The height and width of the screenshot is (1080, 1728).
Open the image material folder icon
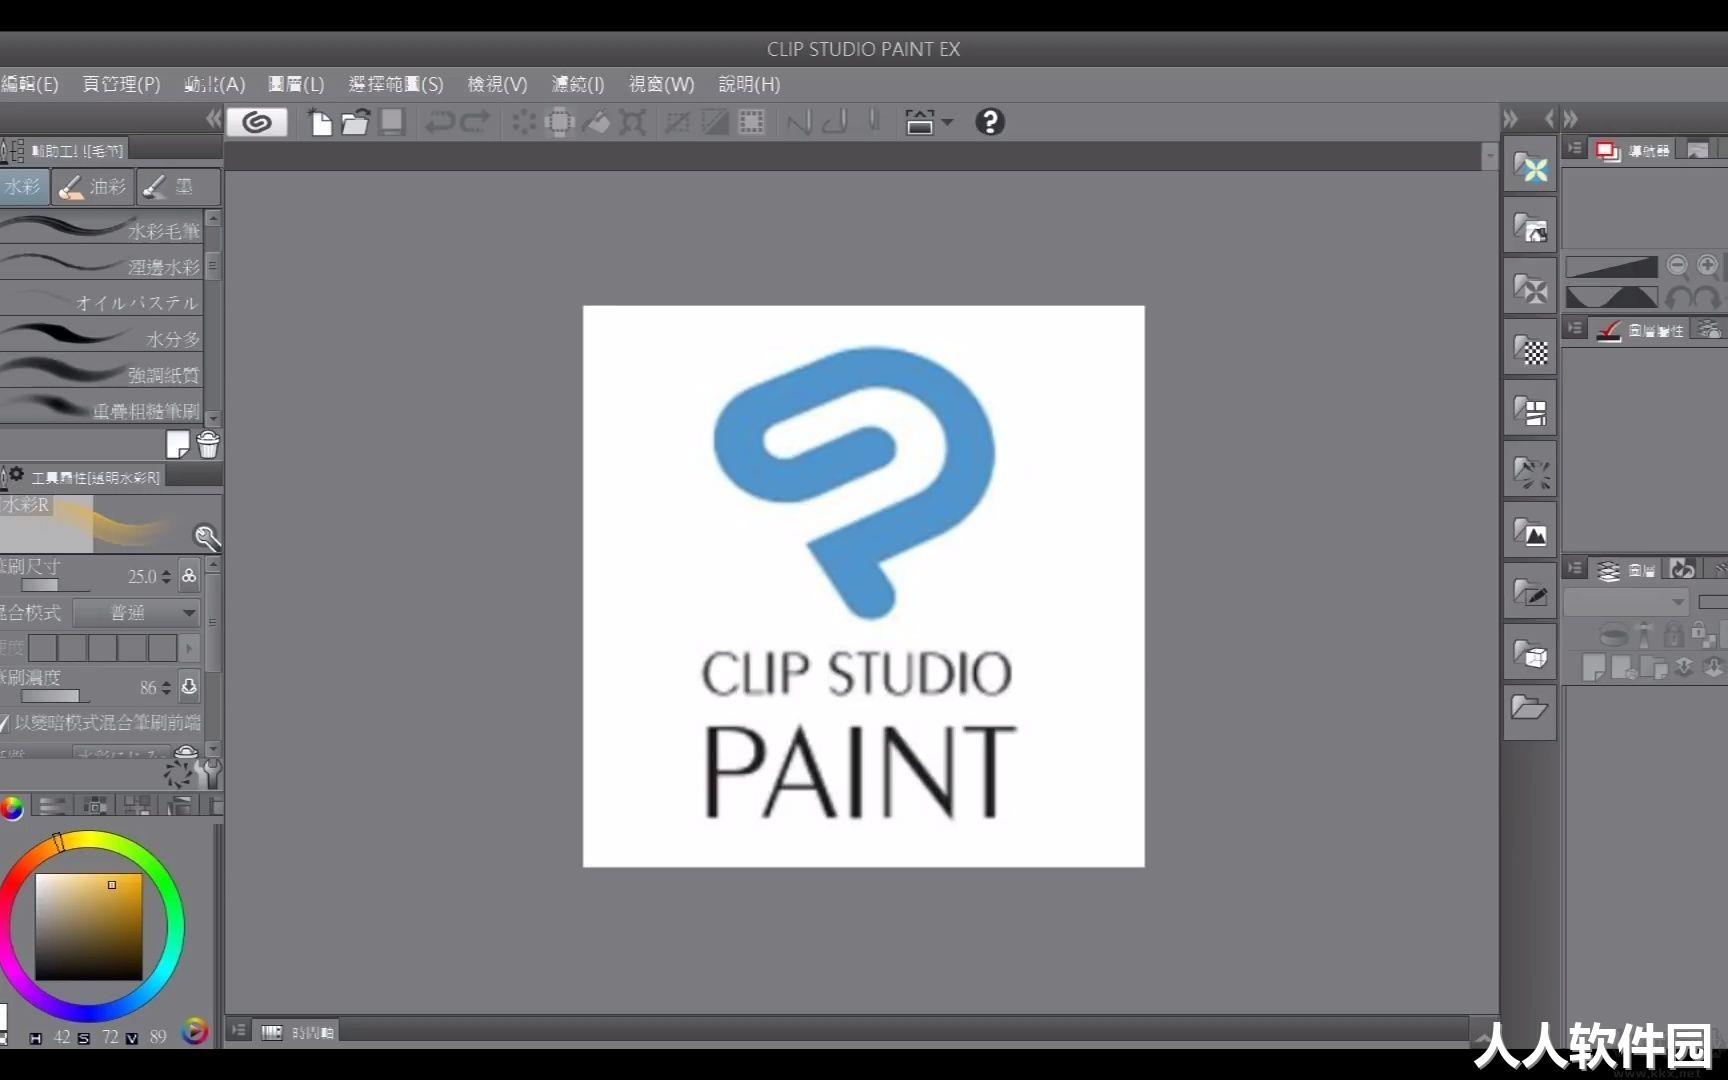[x=1530, y=532]
